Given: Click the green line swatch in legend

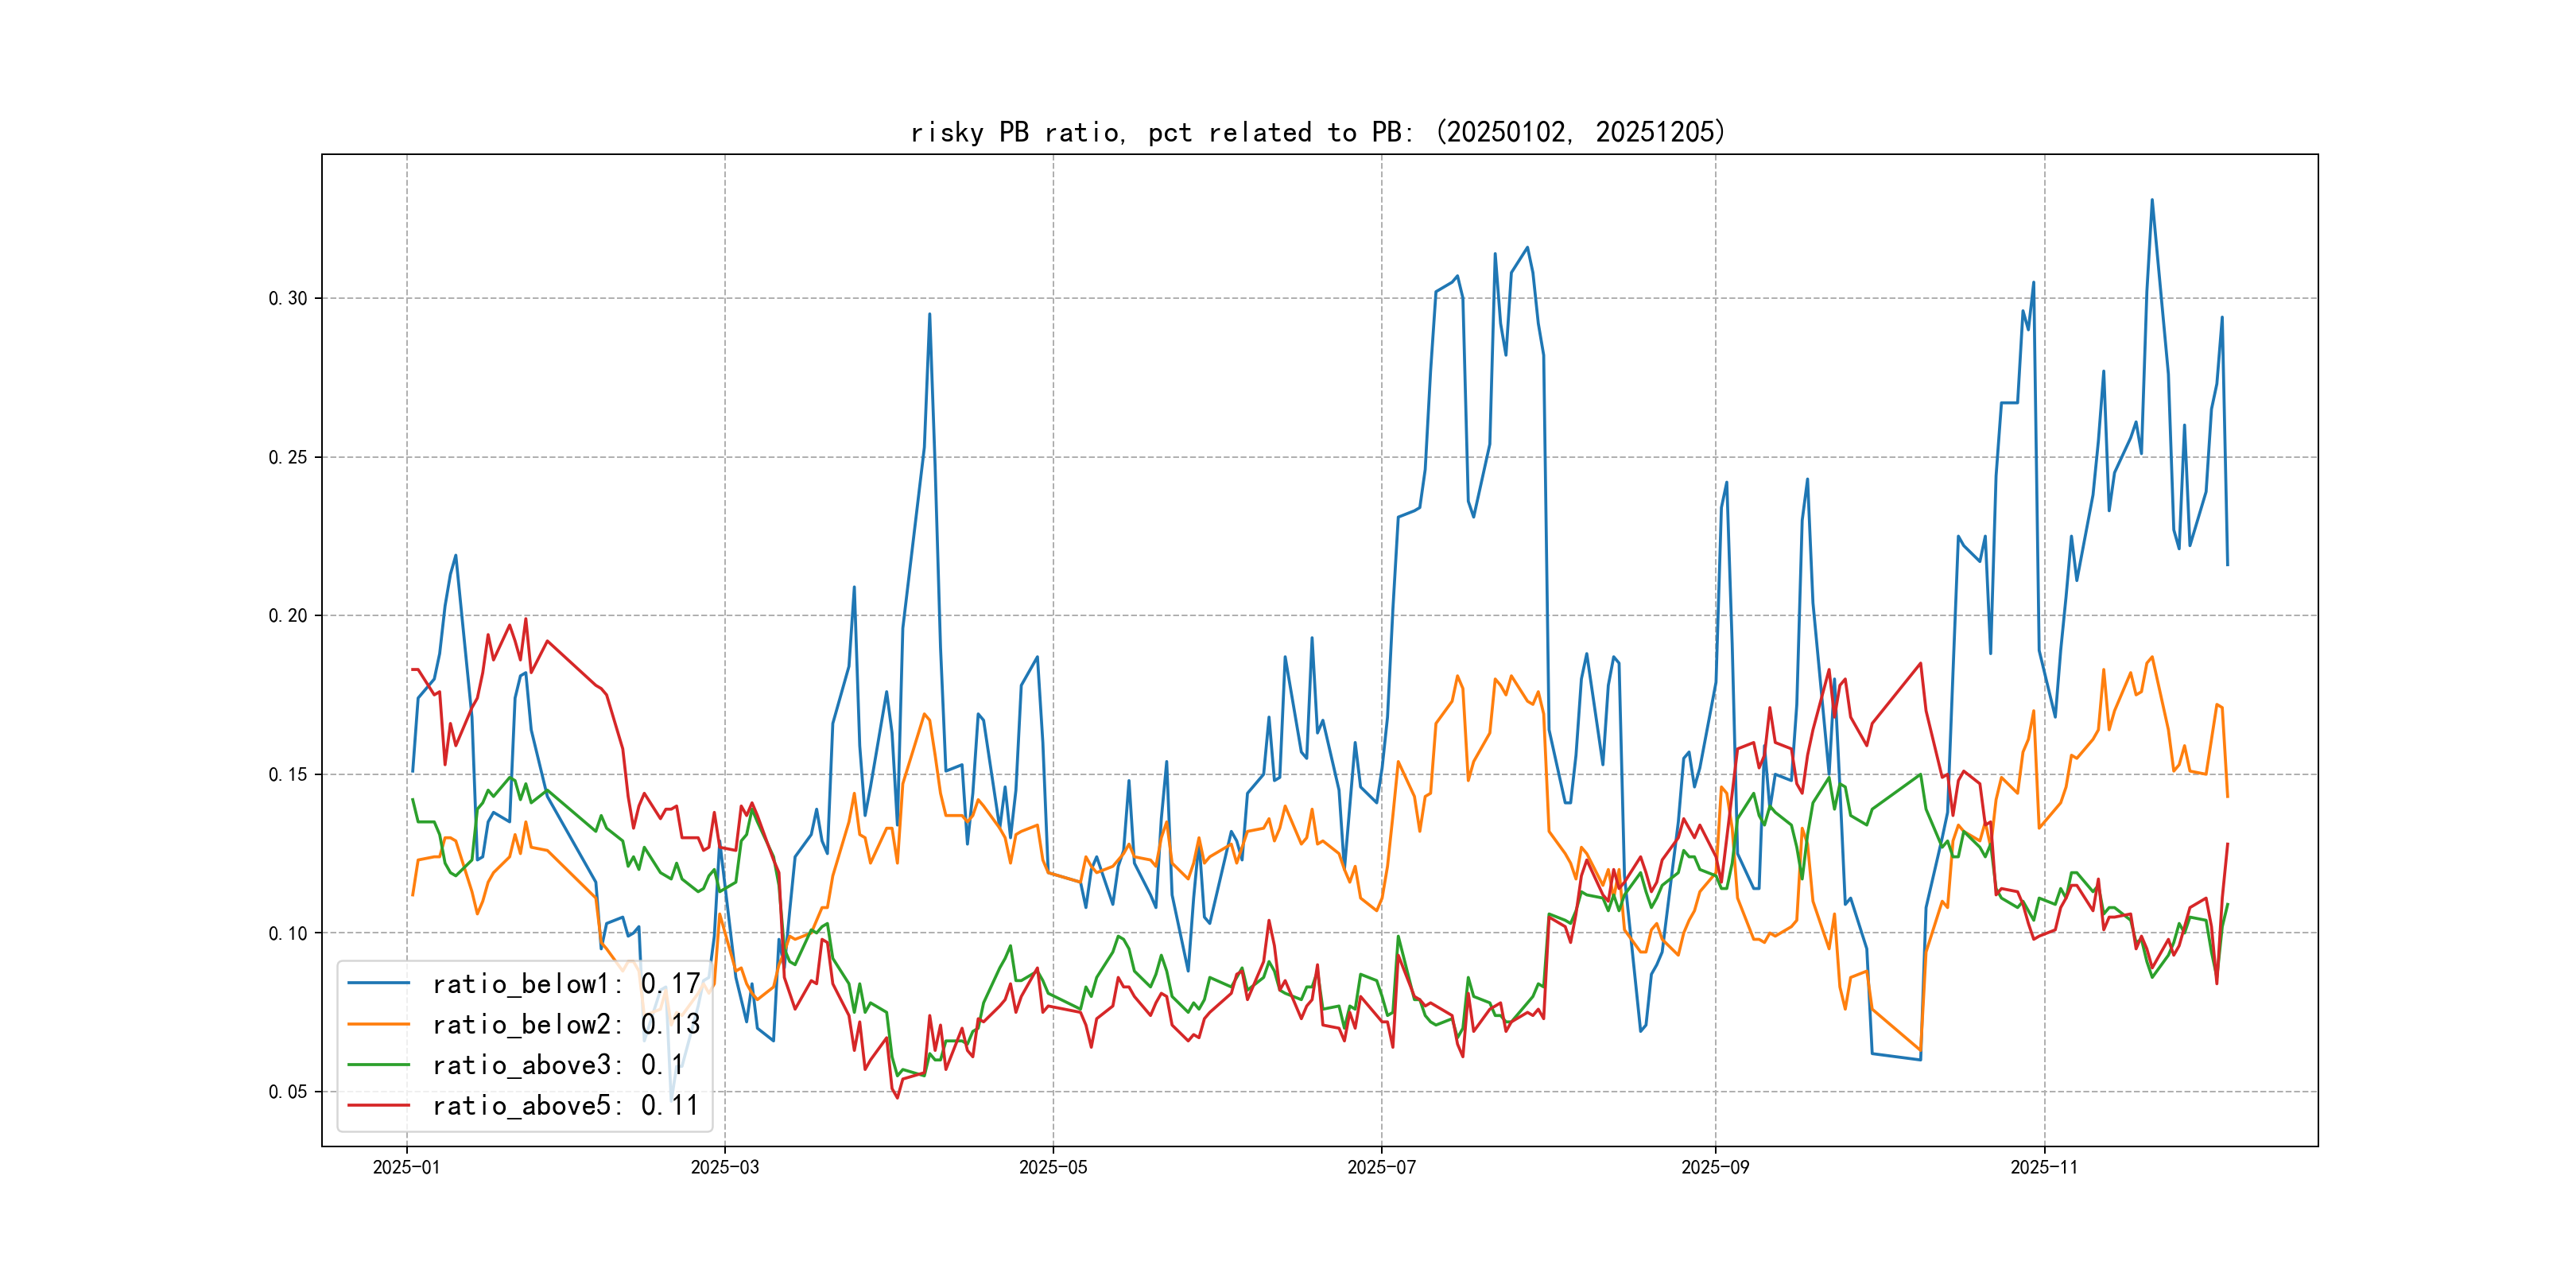Looking at the screenshot, I should pos(378,1065).
